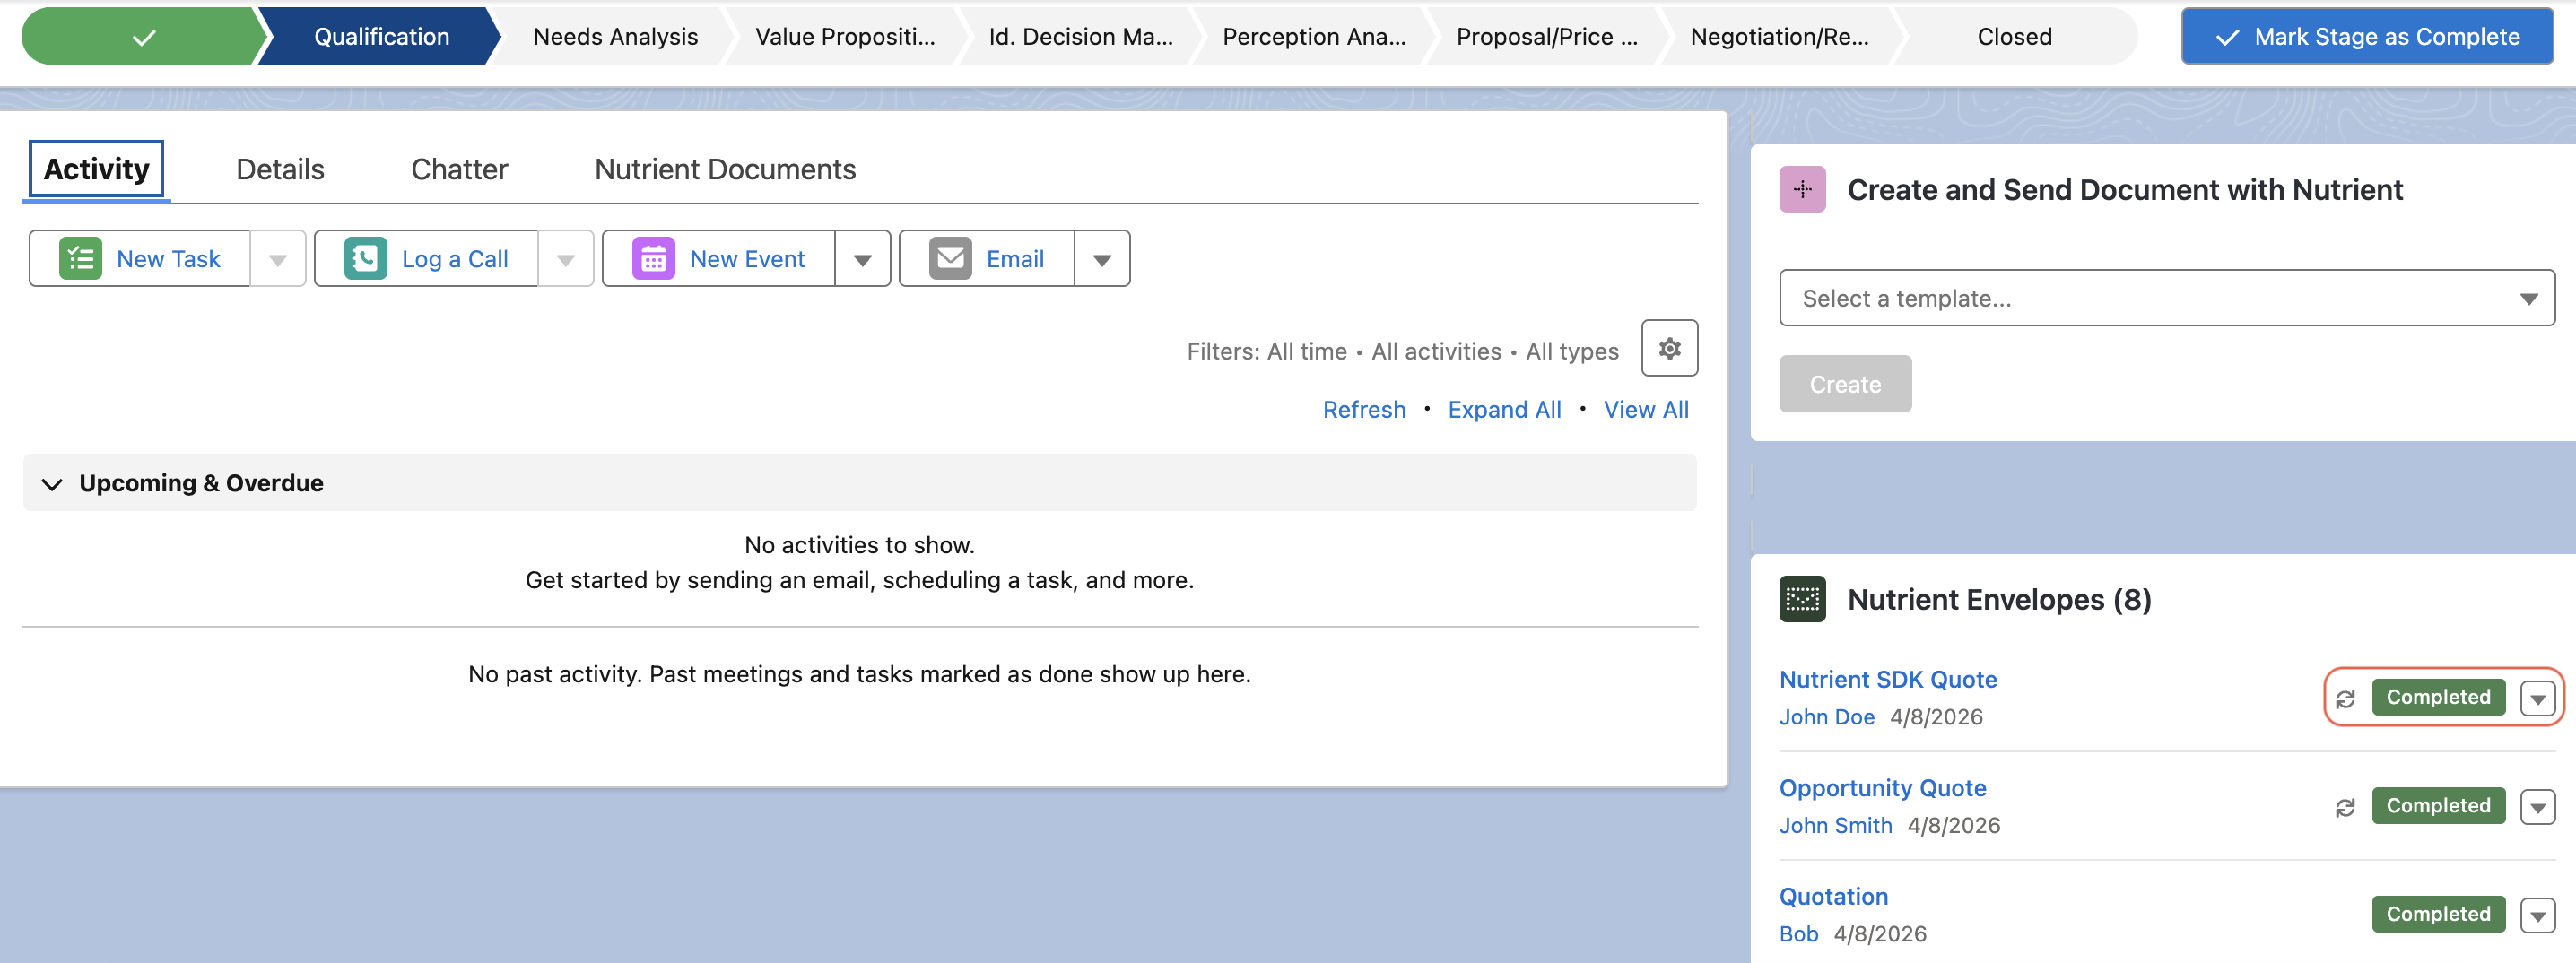The width and height of the screenshot is (2576, 963).
Task: Refresh status of Quotation envelope
Action: (x=2347, y=914)
